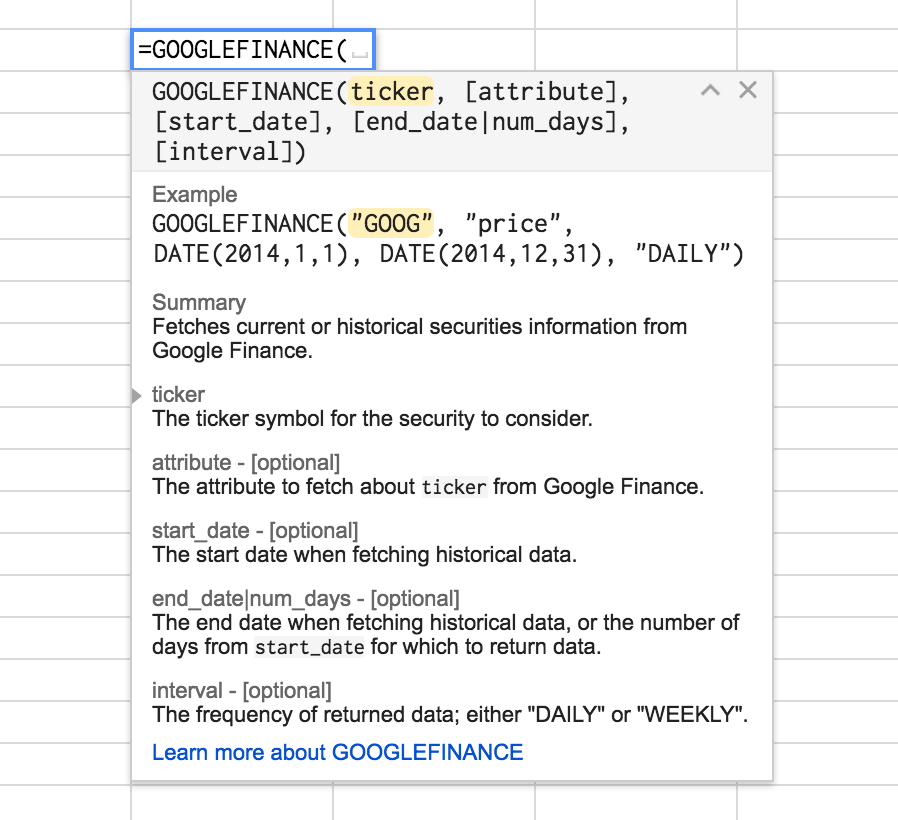Click inside the =GOOGLEFINANCE( formula cell
Screen dimensions: 898x820
(253, 50)
